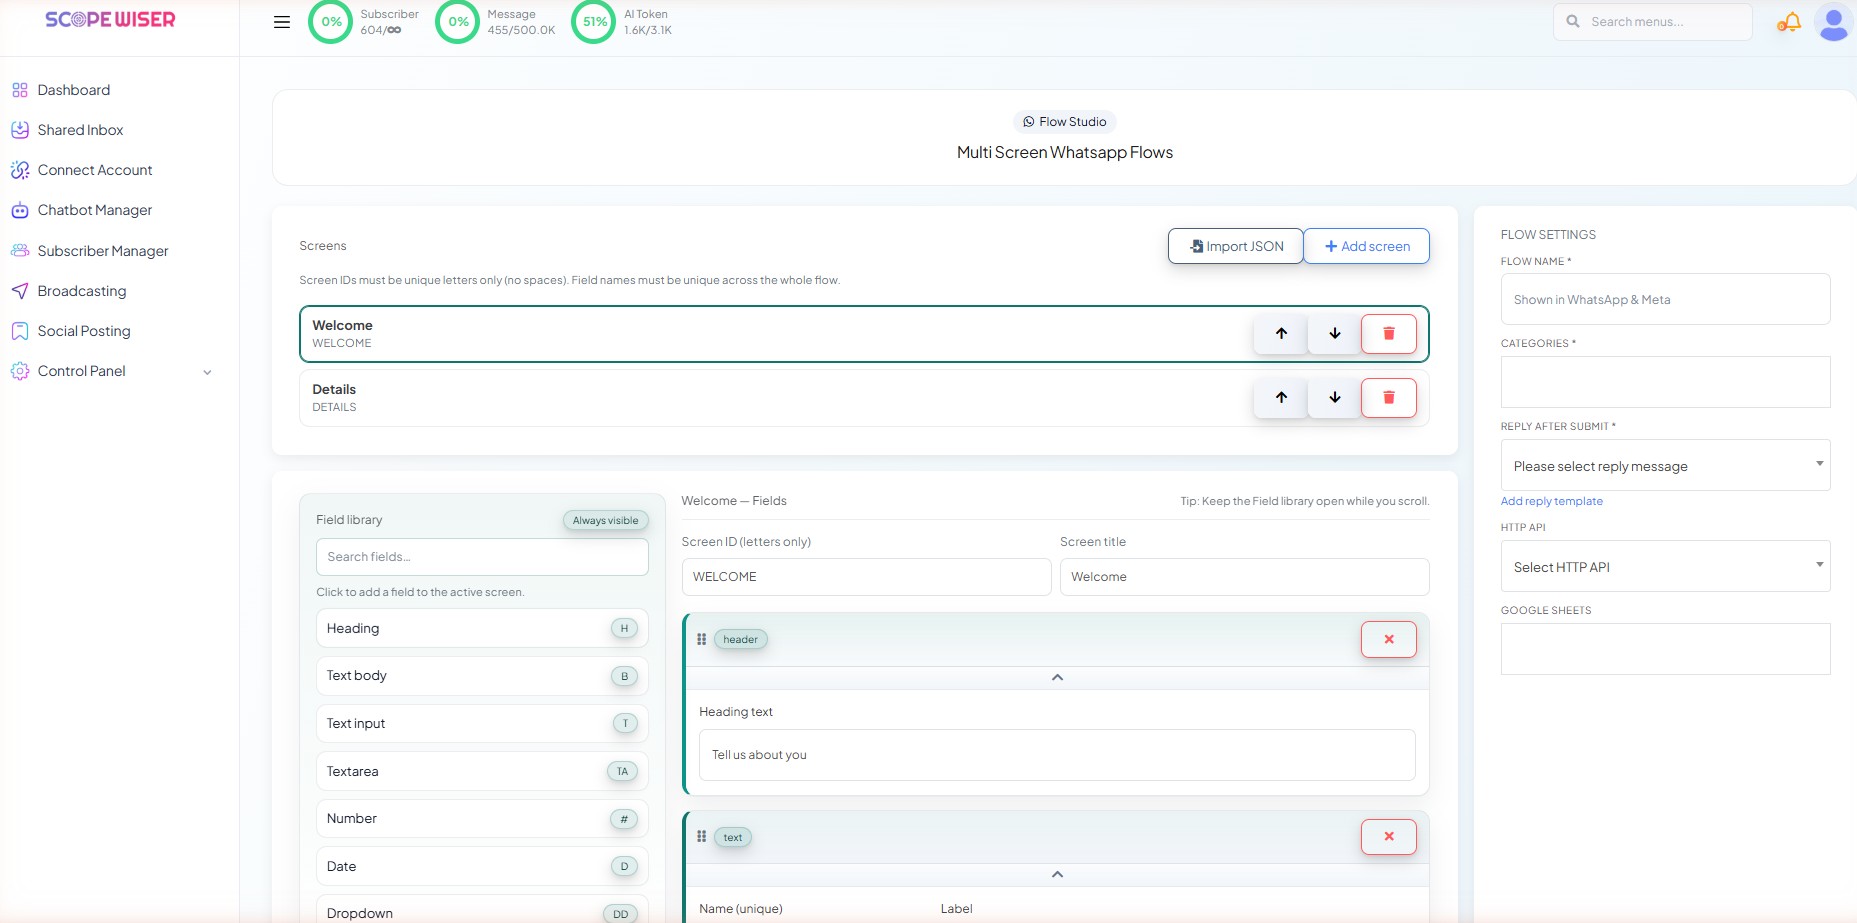Click the Message usage ring indicator

458,22
